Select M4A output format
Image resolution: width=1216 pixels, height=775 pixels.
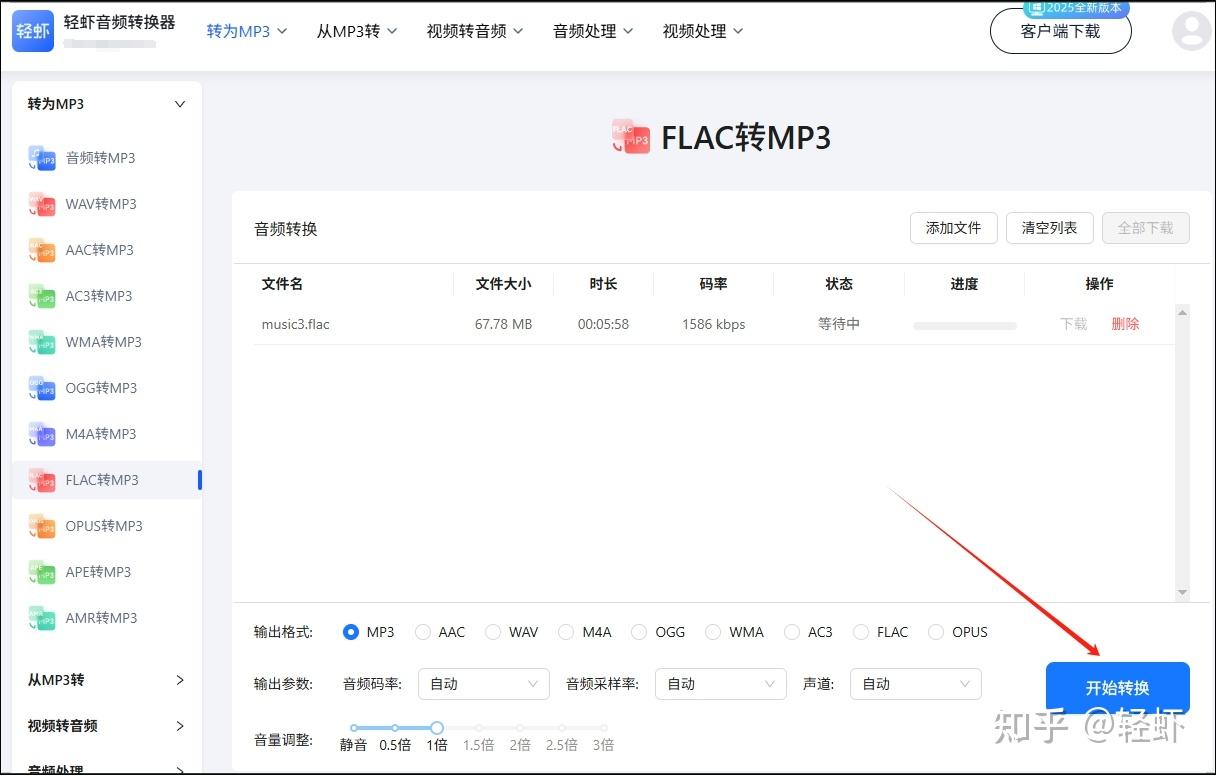click(x=567, y=632)
